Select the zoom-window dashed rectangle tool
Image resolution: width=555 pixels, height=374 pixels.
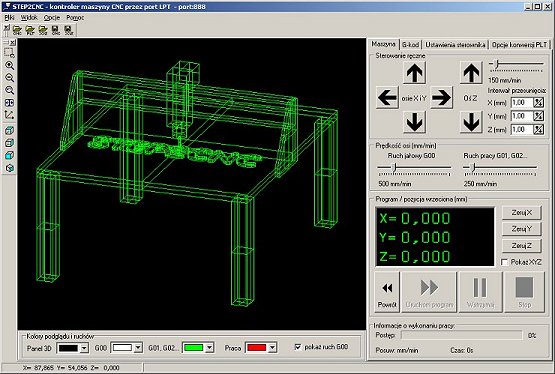click(9, 53)
